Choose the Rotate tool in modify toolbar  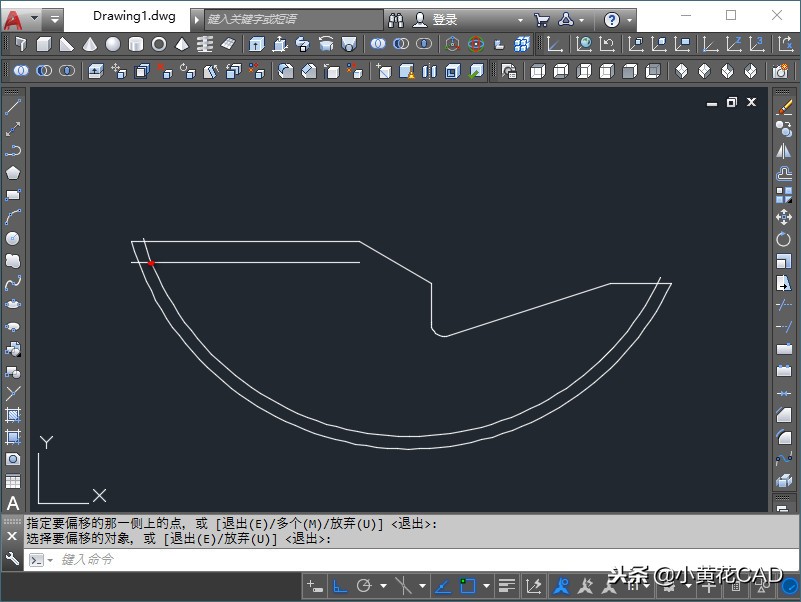784,239
